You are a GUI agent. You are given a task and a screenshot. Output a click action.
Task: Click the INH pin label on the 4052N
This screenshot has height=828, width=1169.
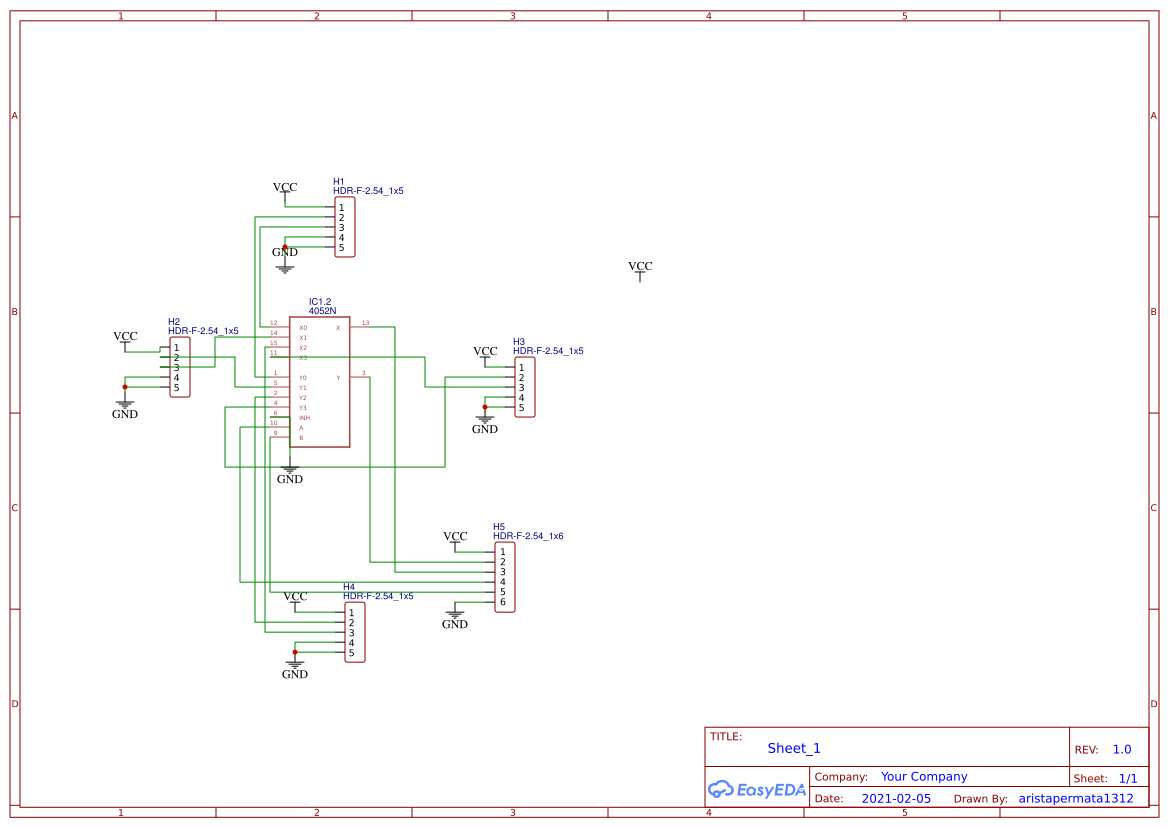tap(304, 418)
